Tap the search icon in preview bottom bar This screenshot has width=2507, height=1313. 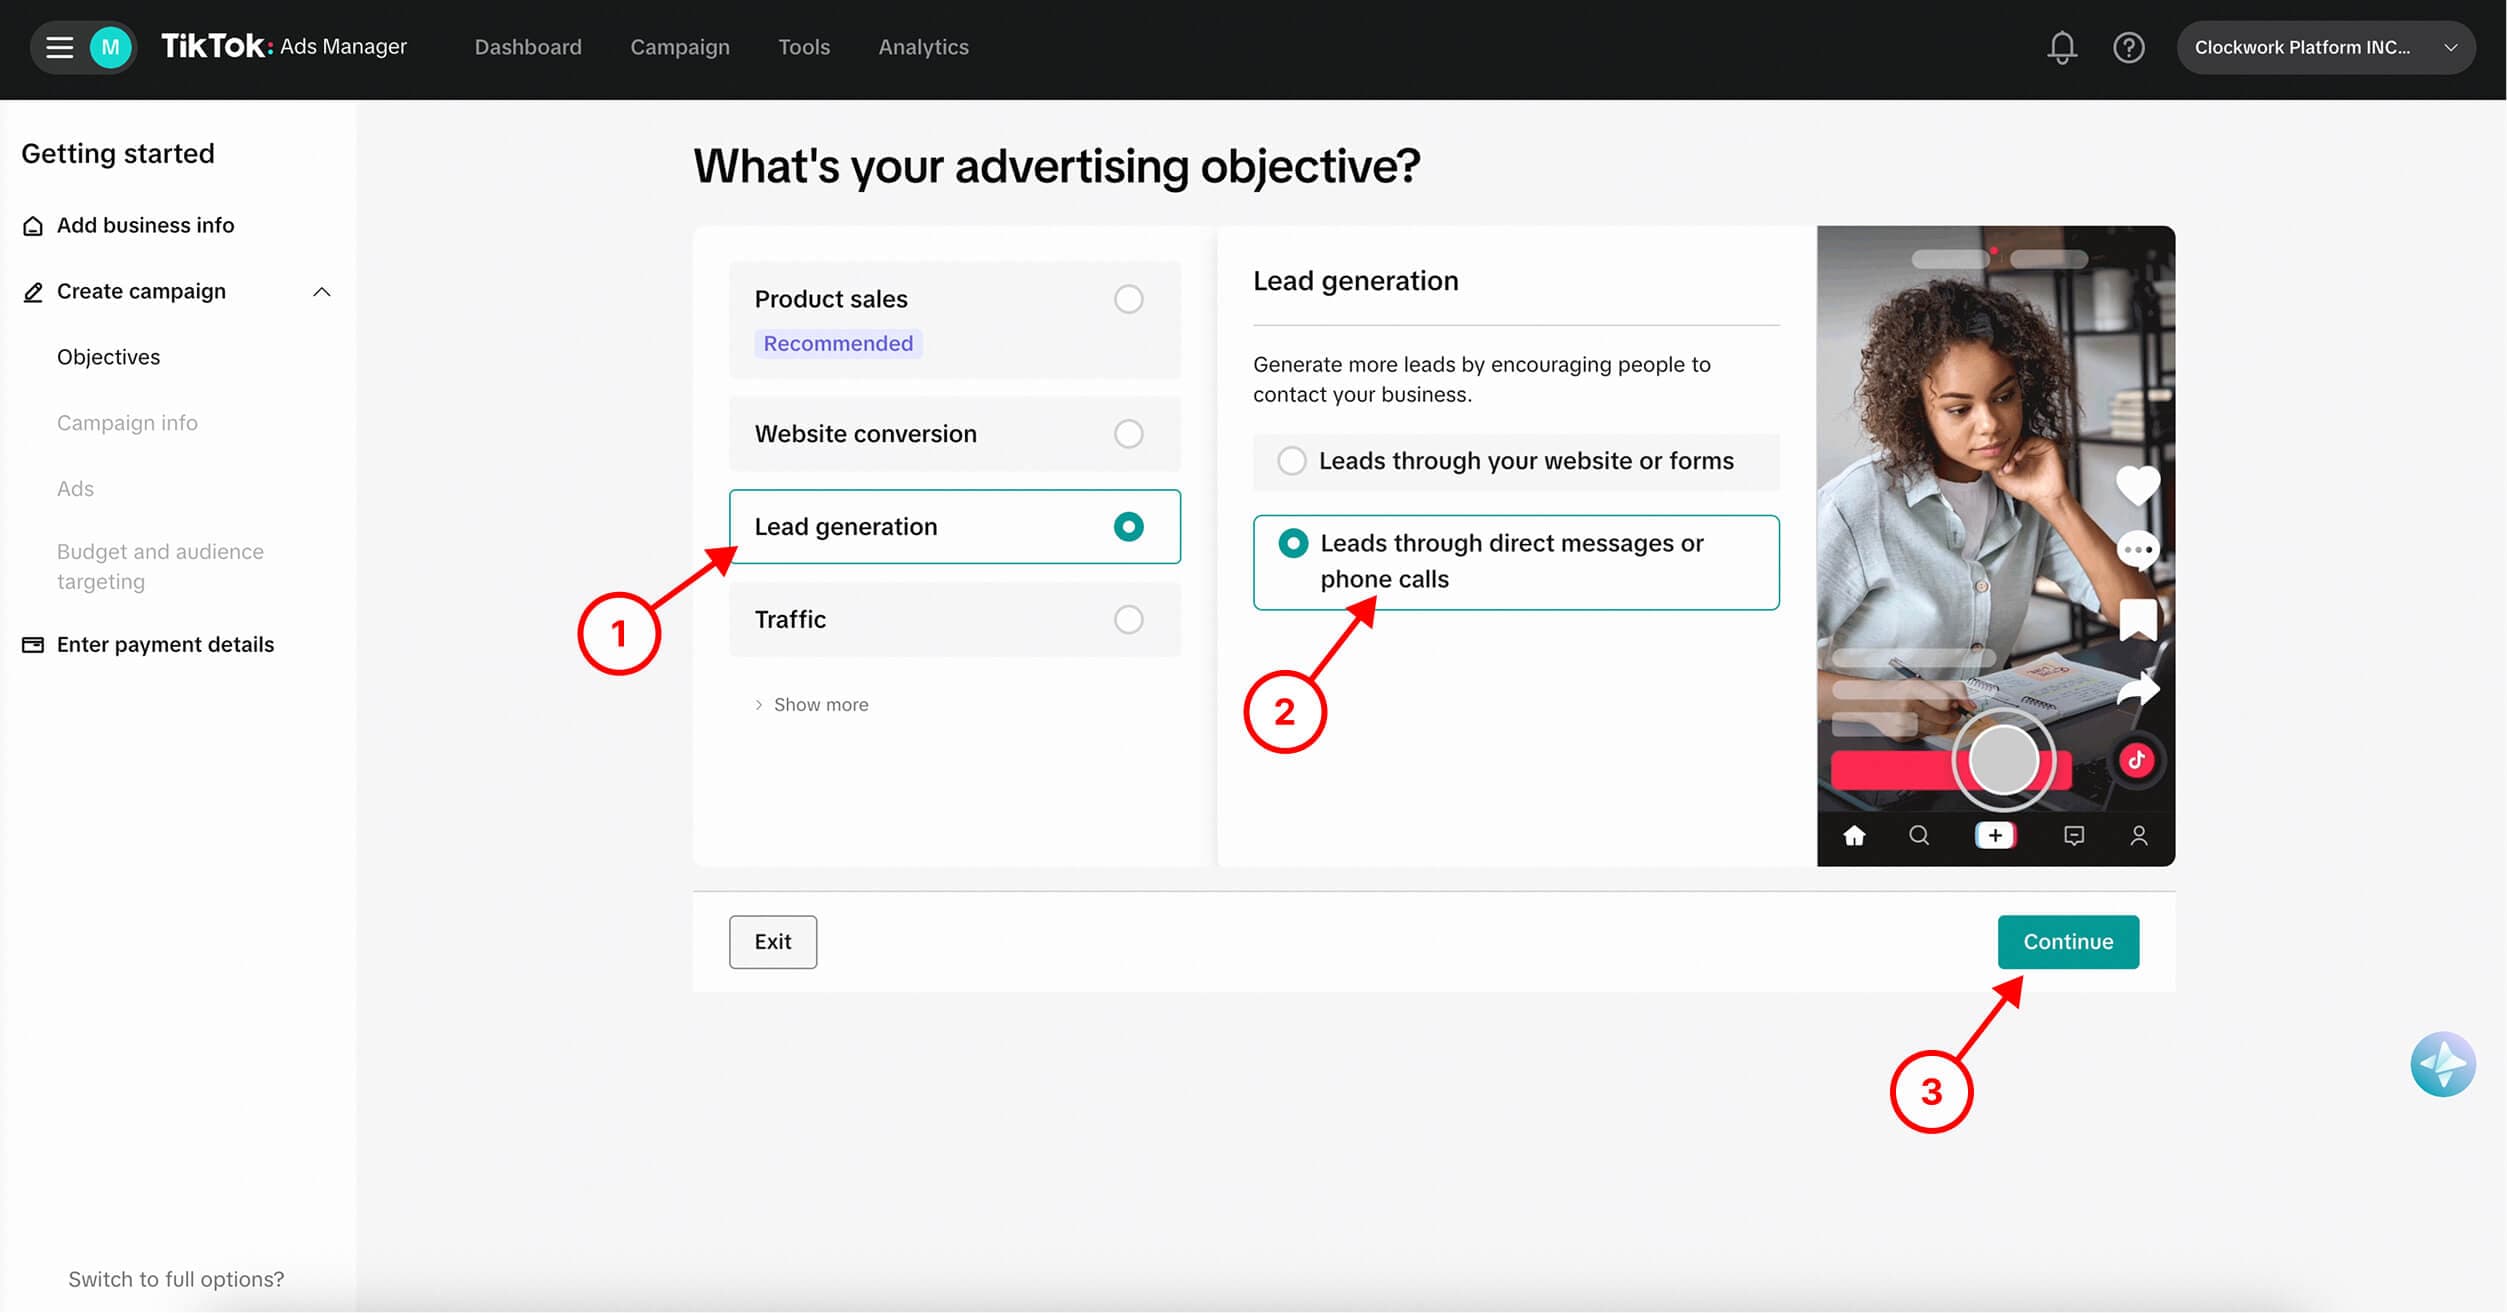(x=1919, y=836)
